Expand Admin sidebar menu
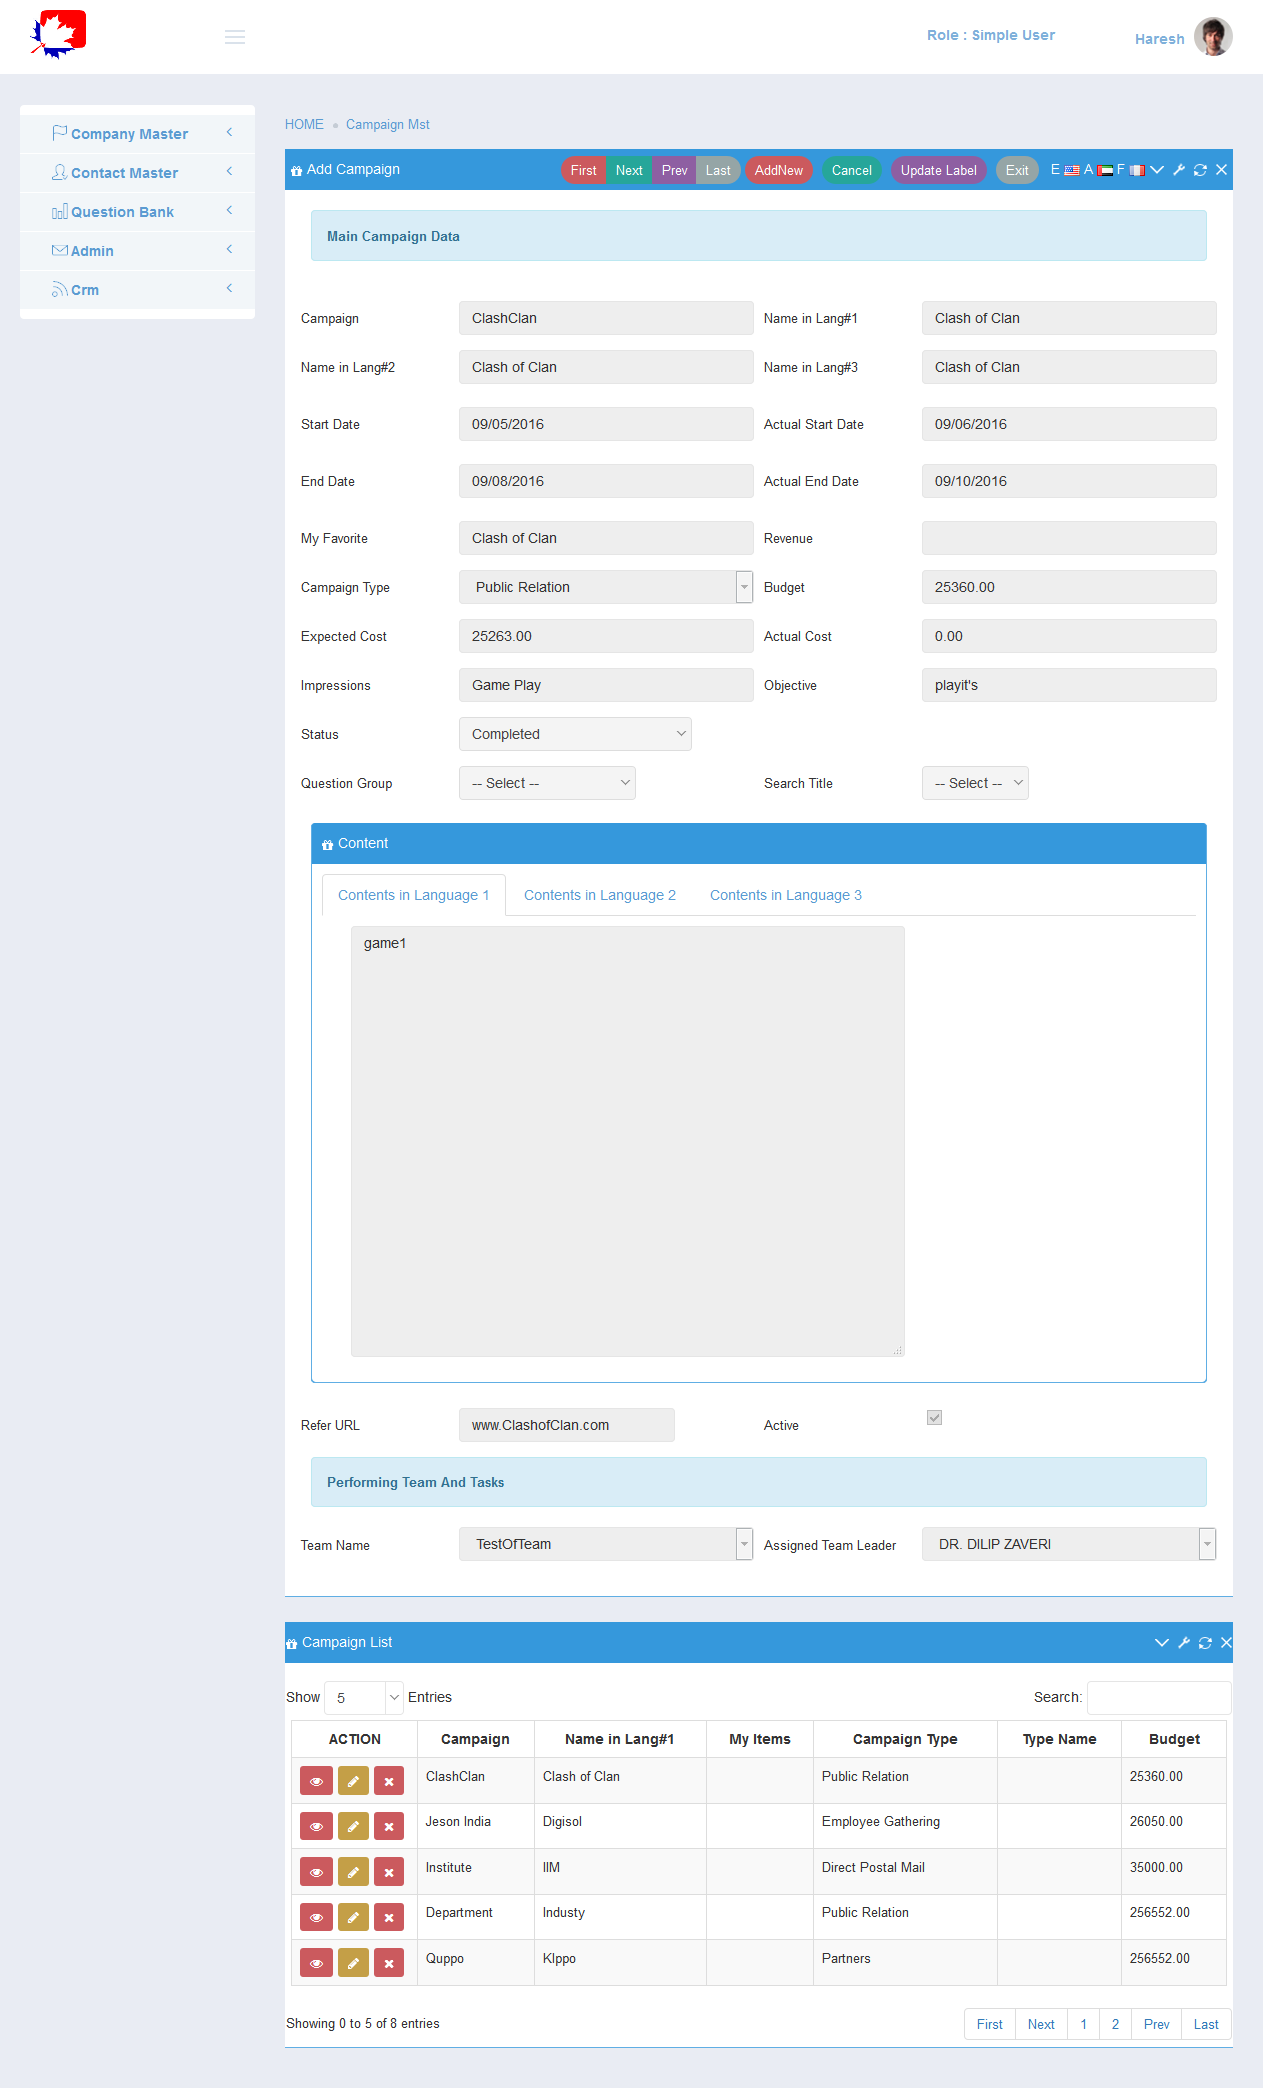The width and height of the screenshot is (1263, 2088). click(x=137, y=250)
